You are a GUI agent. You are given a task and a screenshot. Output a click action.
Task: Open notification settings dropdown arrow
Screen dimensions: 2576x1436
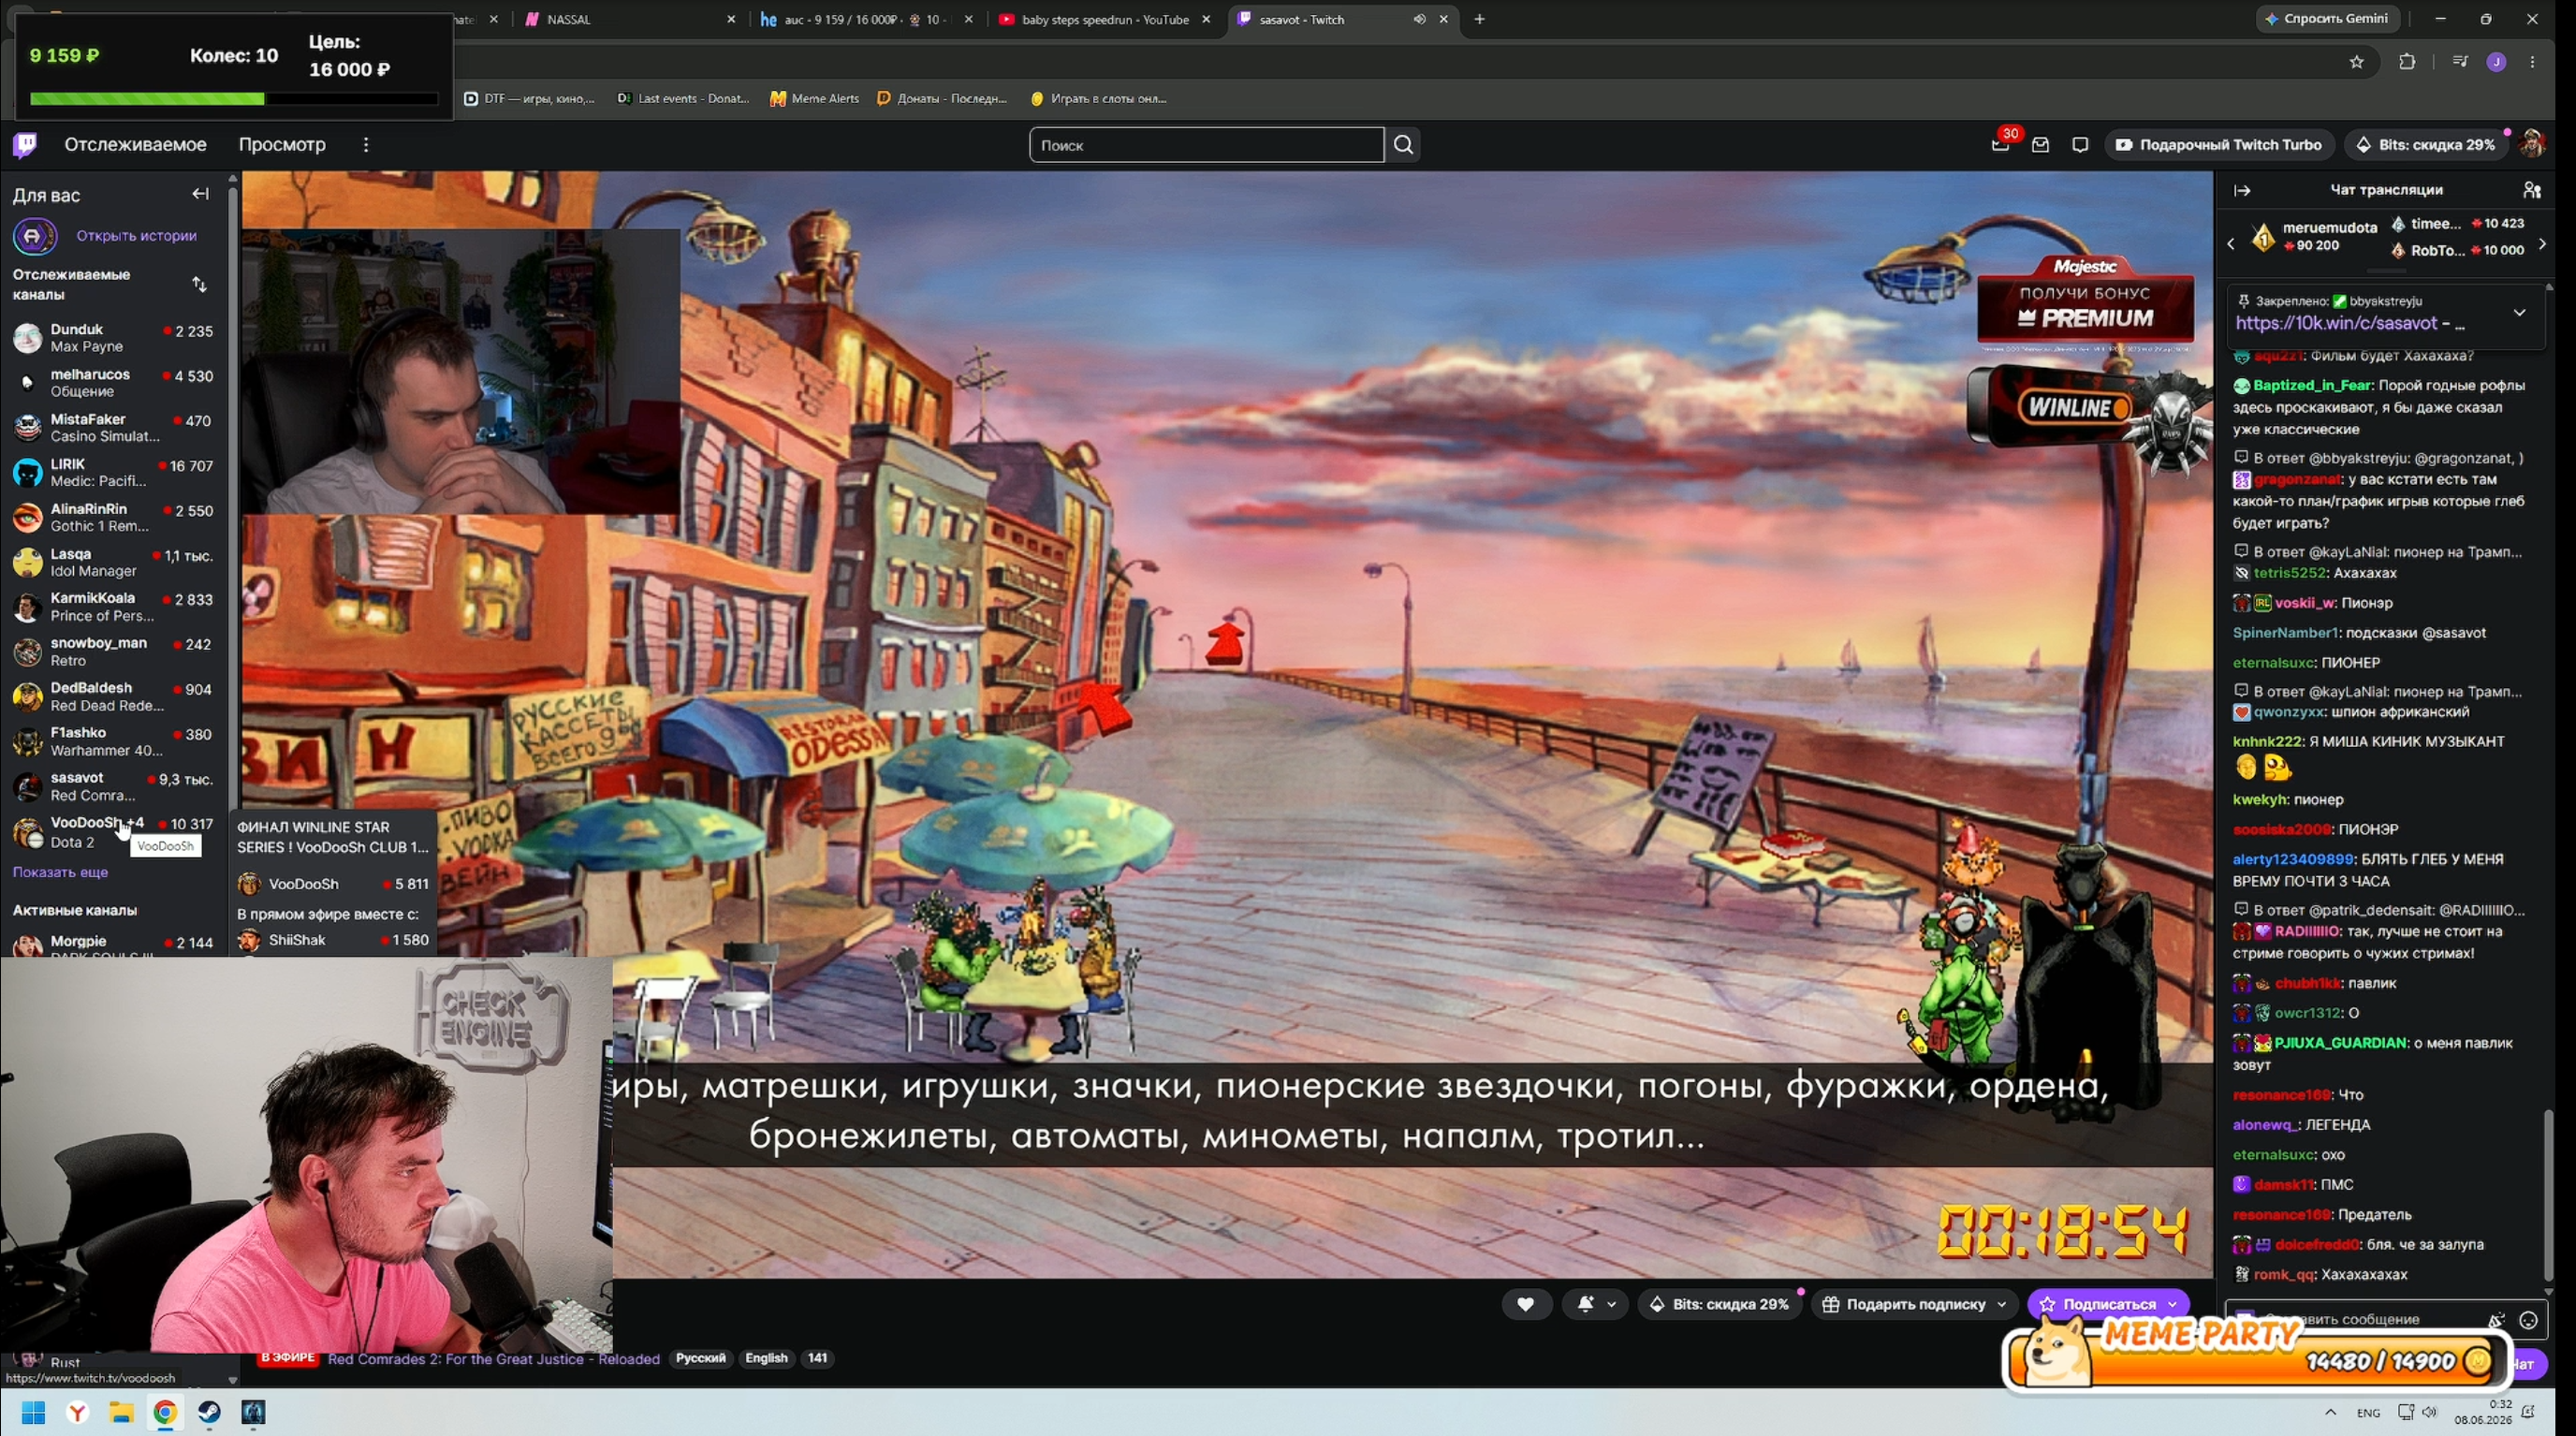(1611, 1304)
